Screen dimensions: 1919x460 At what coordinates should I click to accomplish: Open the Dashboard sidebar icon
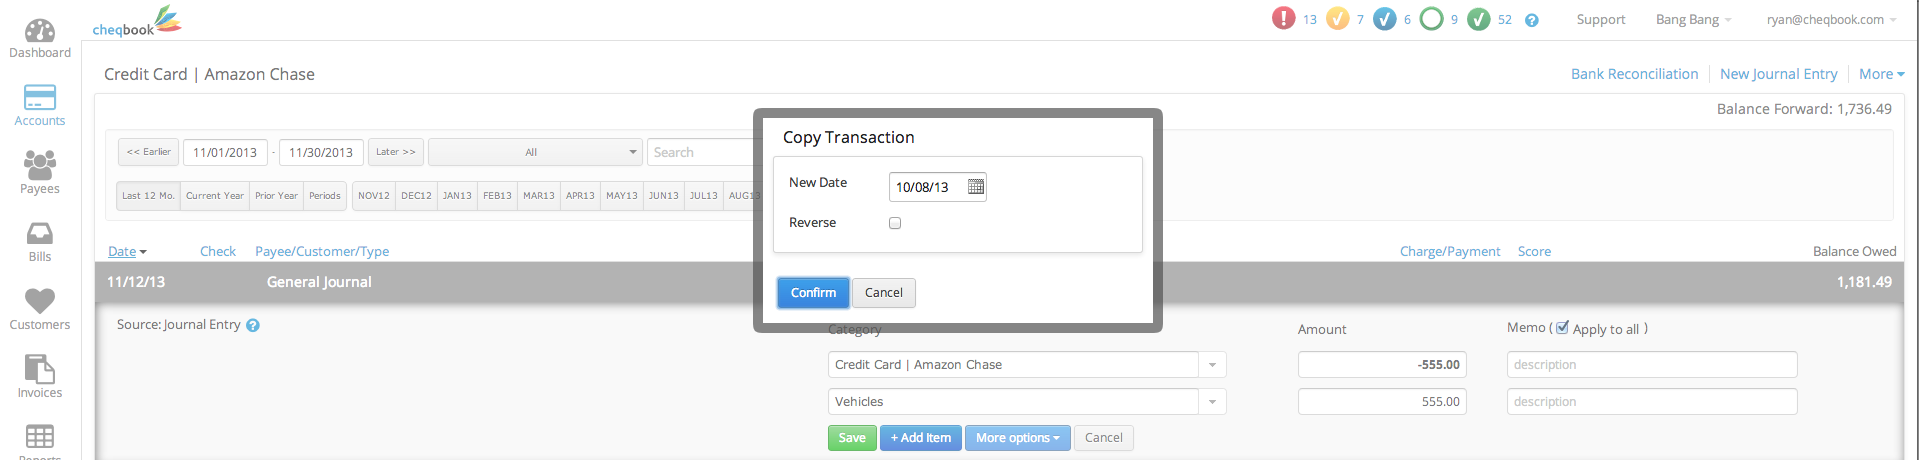coord(40,31)
